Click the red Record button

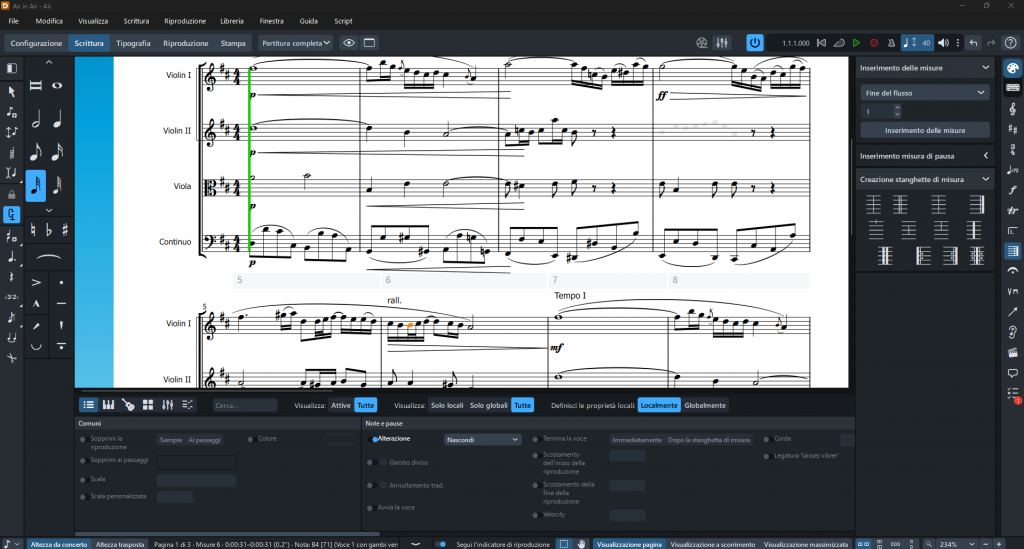point(874,43)
